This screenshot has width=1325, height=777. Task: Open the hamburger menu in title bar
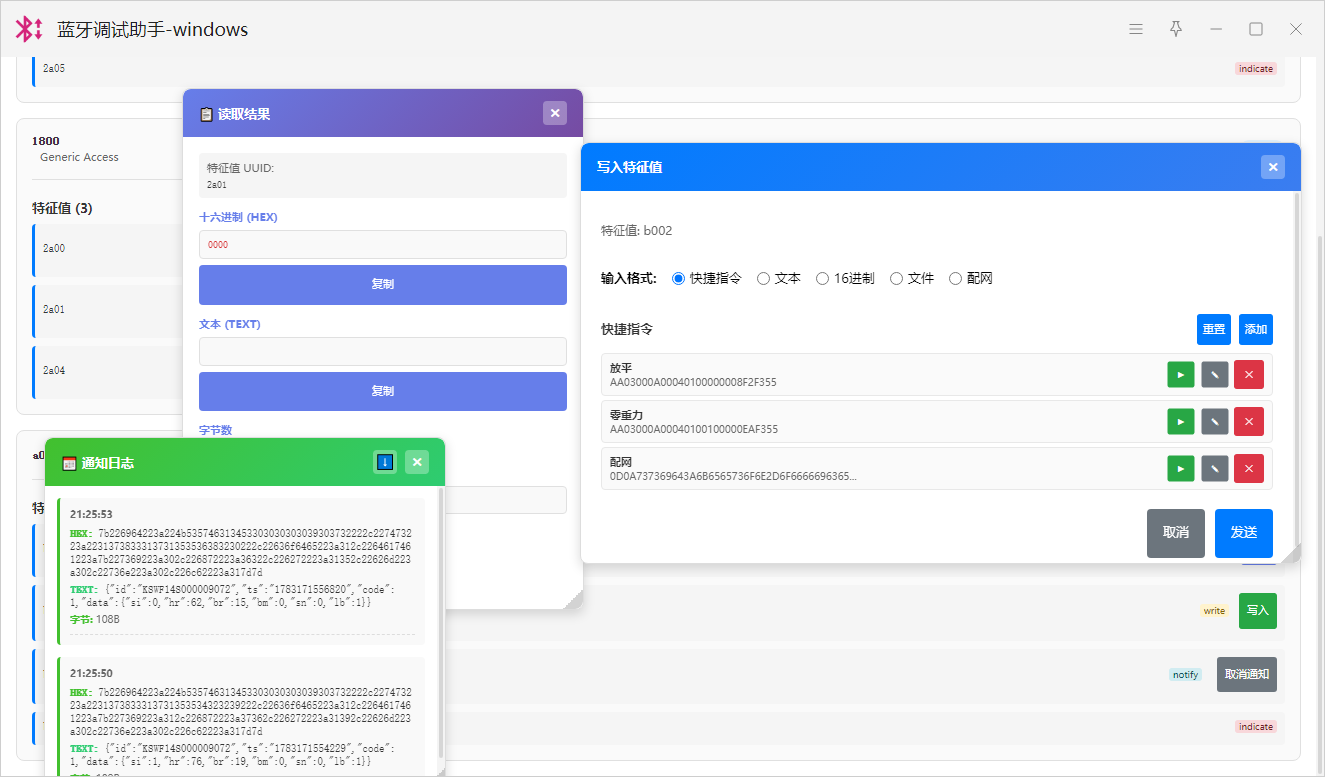point(1136,29)
